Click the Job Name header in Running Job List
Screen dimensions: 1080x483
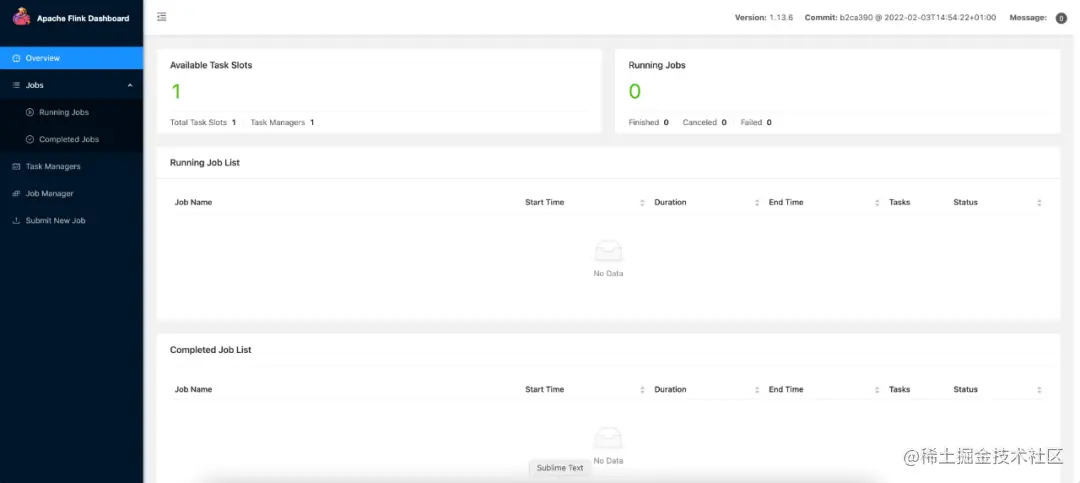pyautogui.click(x=193, y=203)
